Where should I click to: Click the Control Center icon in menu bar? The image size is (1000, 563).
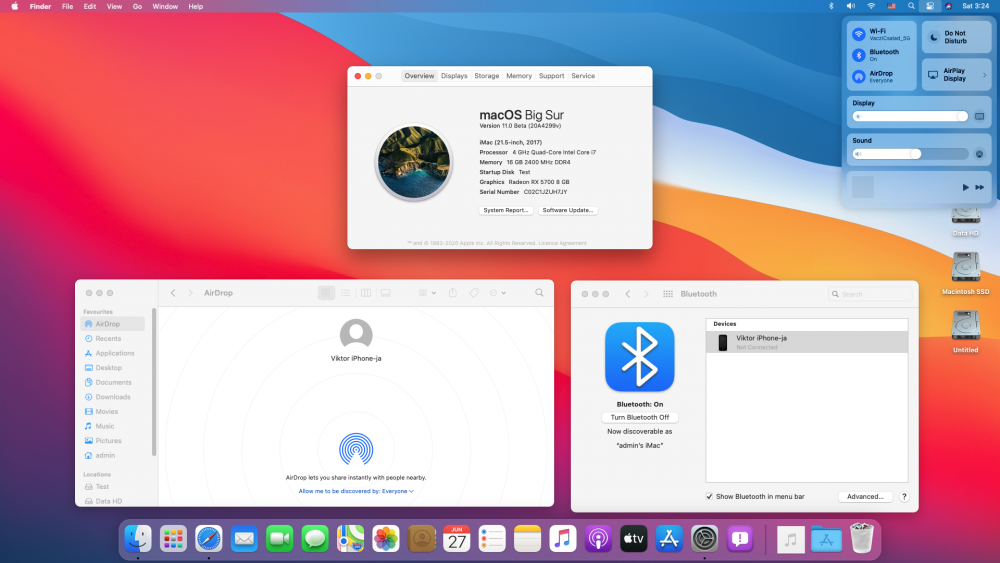coord(930,6)
